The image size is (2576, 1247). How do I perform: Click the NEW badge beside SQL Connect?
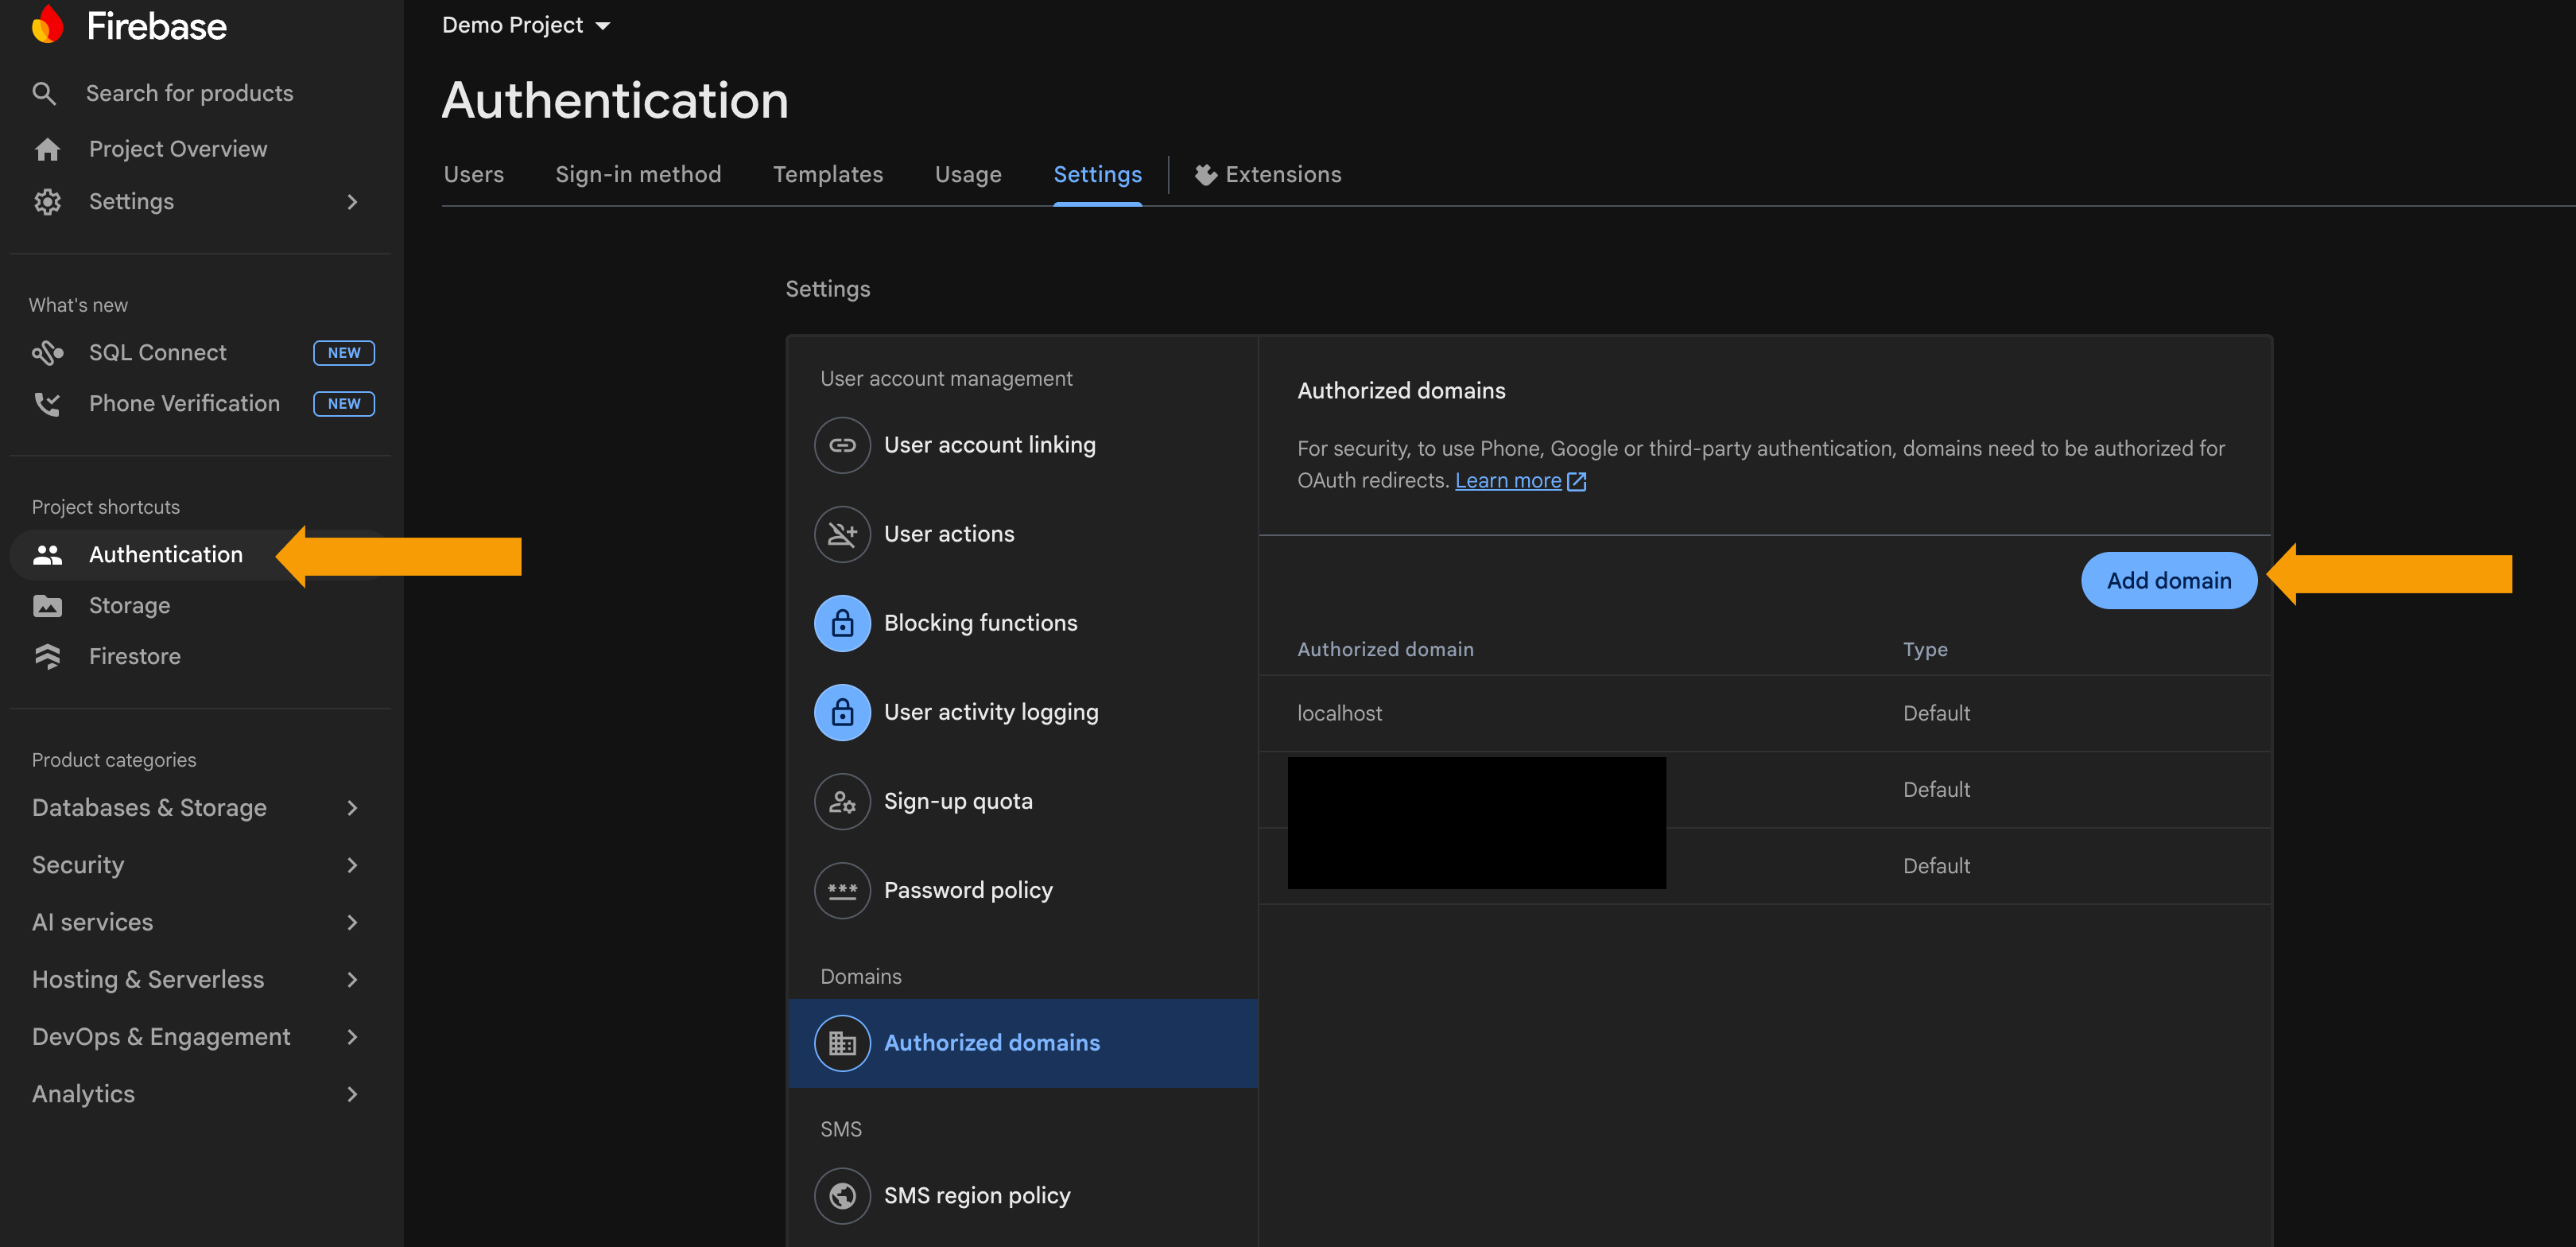click(344, 353)
